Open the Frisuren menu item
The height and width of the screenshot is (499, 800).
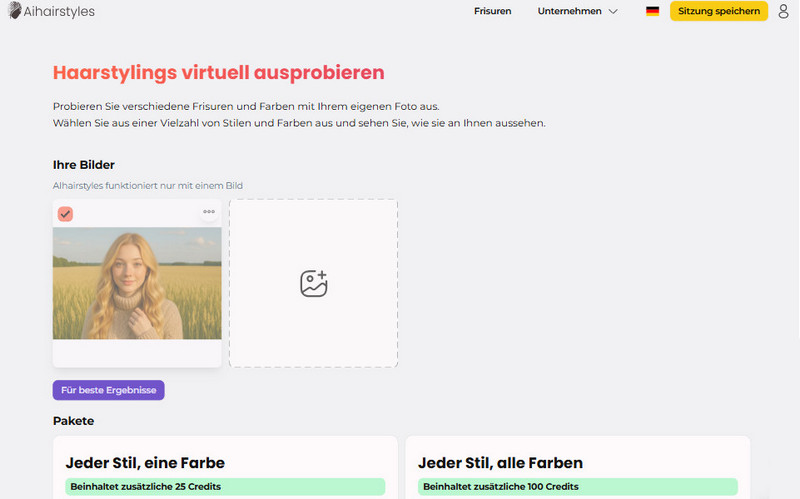point(492,11)
